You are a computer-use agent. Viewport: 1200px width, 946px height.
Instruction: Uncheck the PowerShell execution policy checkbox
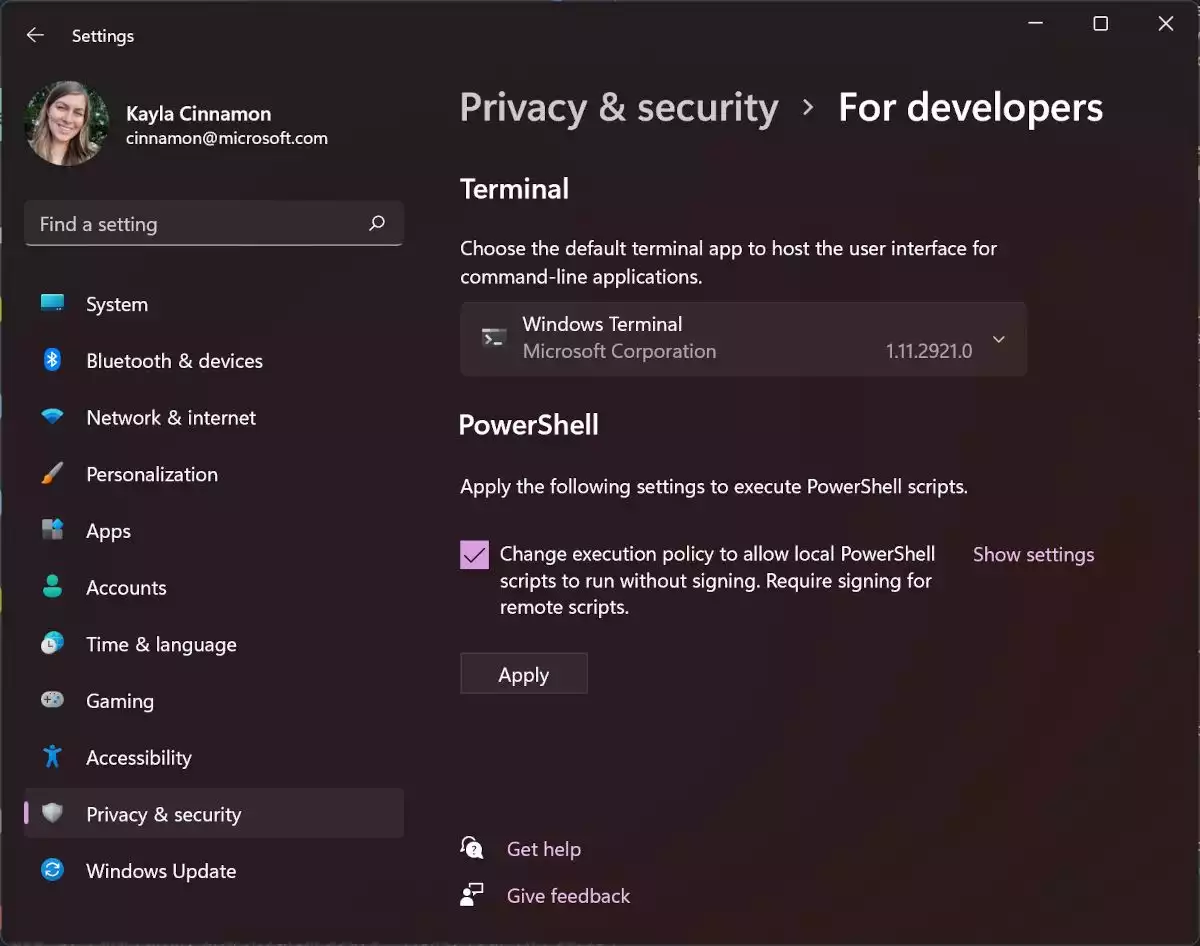click(x=475, y=554)
